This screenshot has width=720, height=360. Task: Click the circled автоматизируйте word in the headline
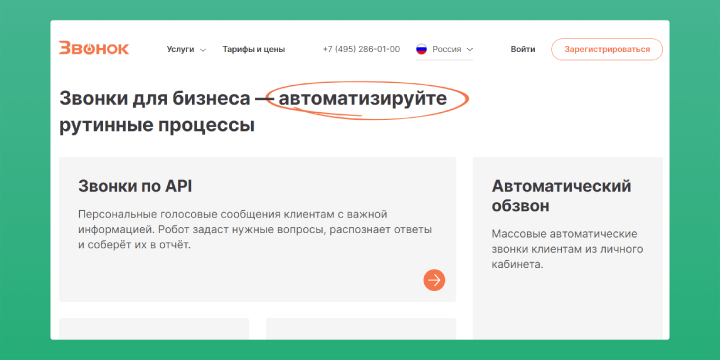pos(363,98)
